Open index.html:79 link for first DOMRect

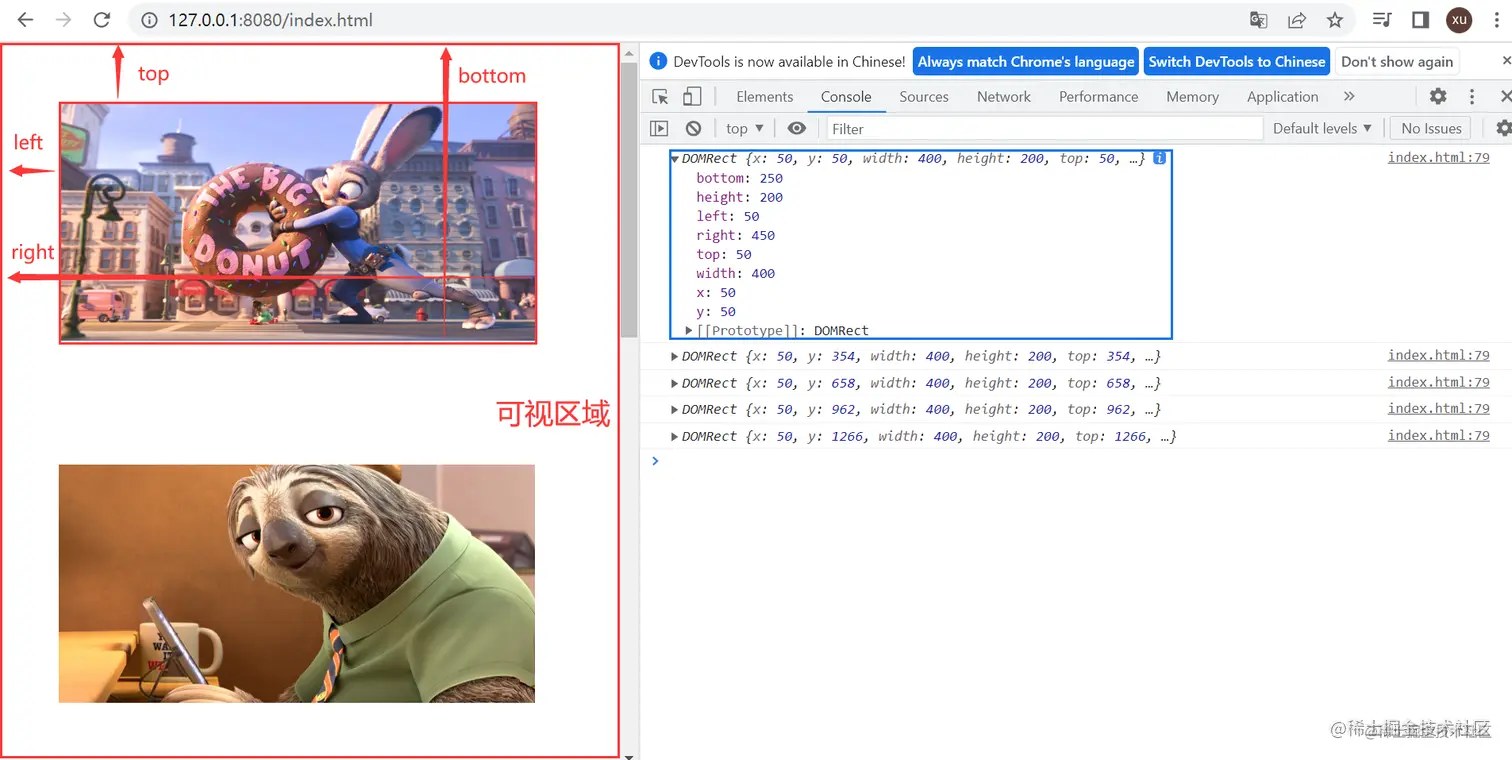(x=1438, y=157)
